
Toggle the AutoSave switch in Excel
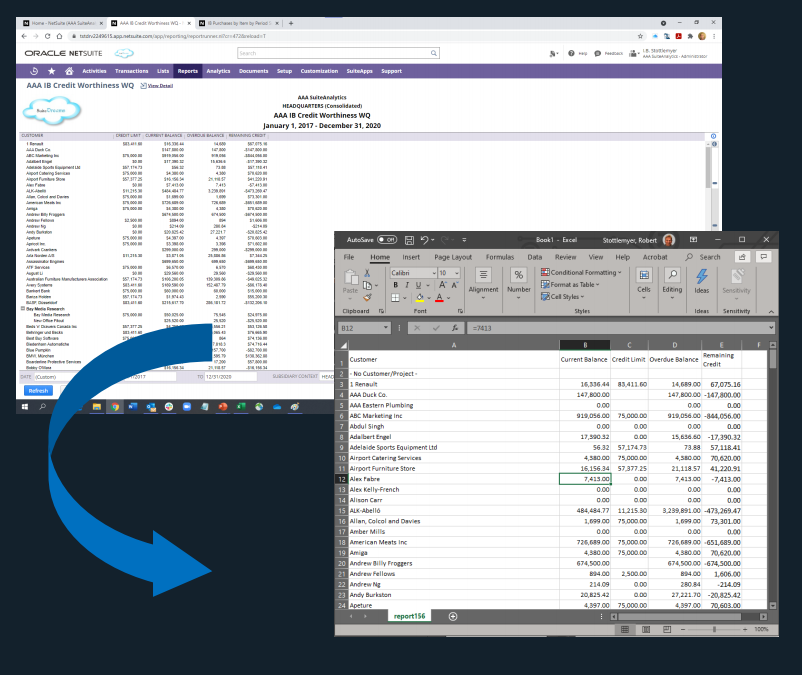pyautogui.click(x=387, y=240)
